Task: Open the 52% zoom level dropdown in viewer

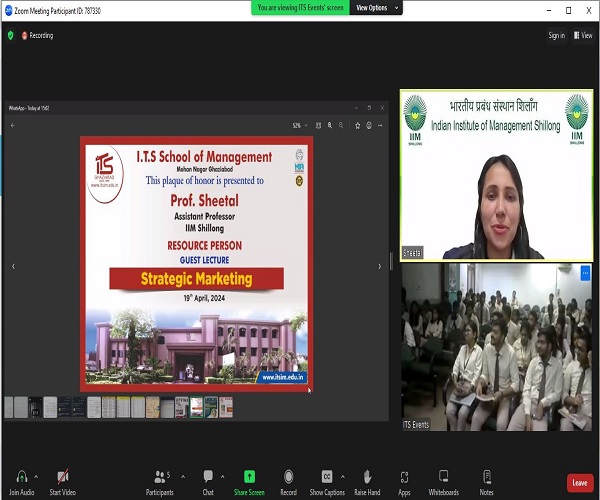Action: click(x=300, y=125)
